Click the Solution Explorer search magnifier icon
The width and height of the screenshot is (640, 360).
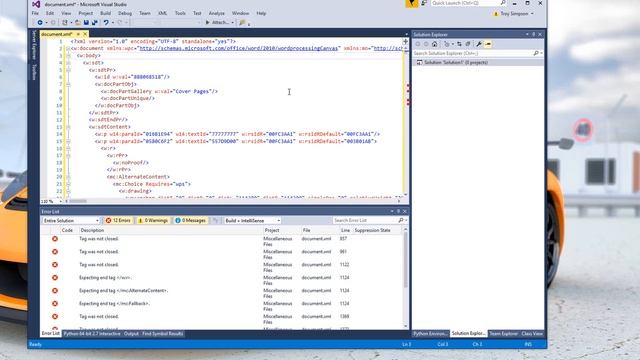coord(536,53)
